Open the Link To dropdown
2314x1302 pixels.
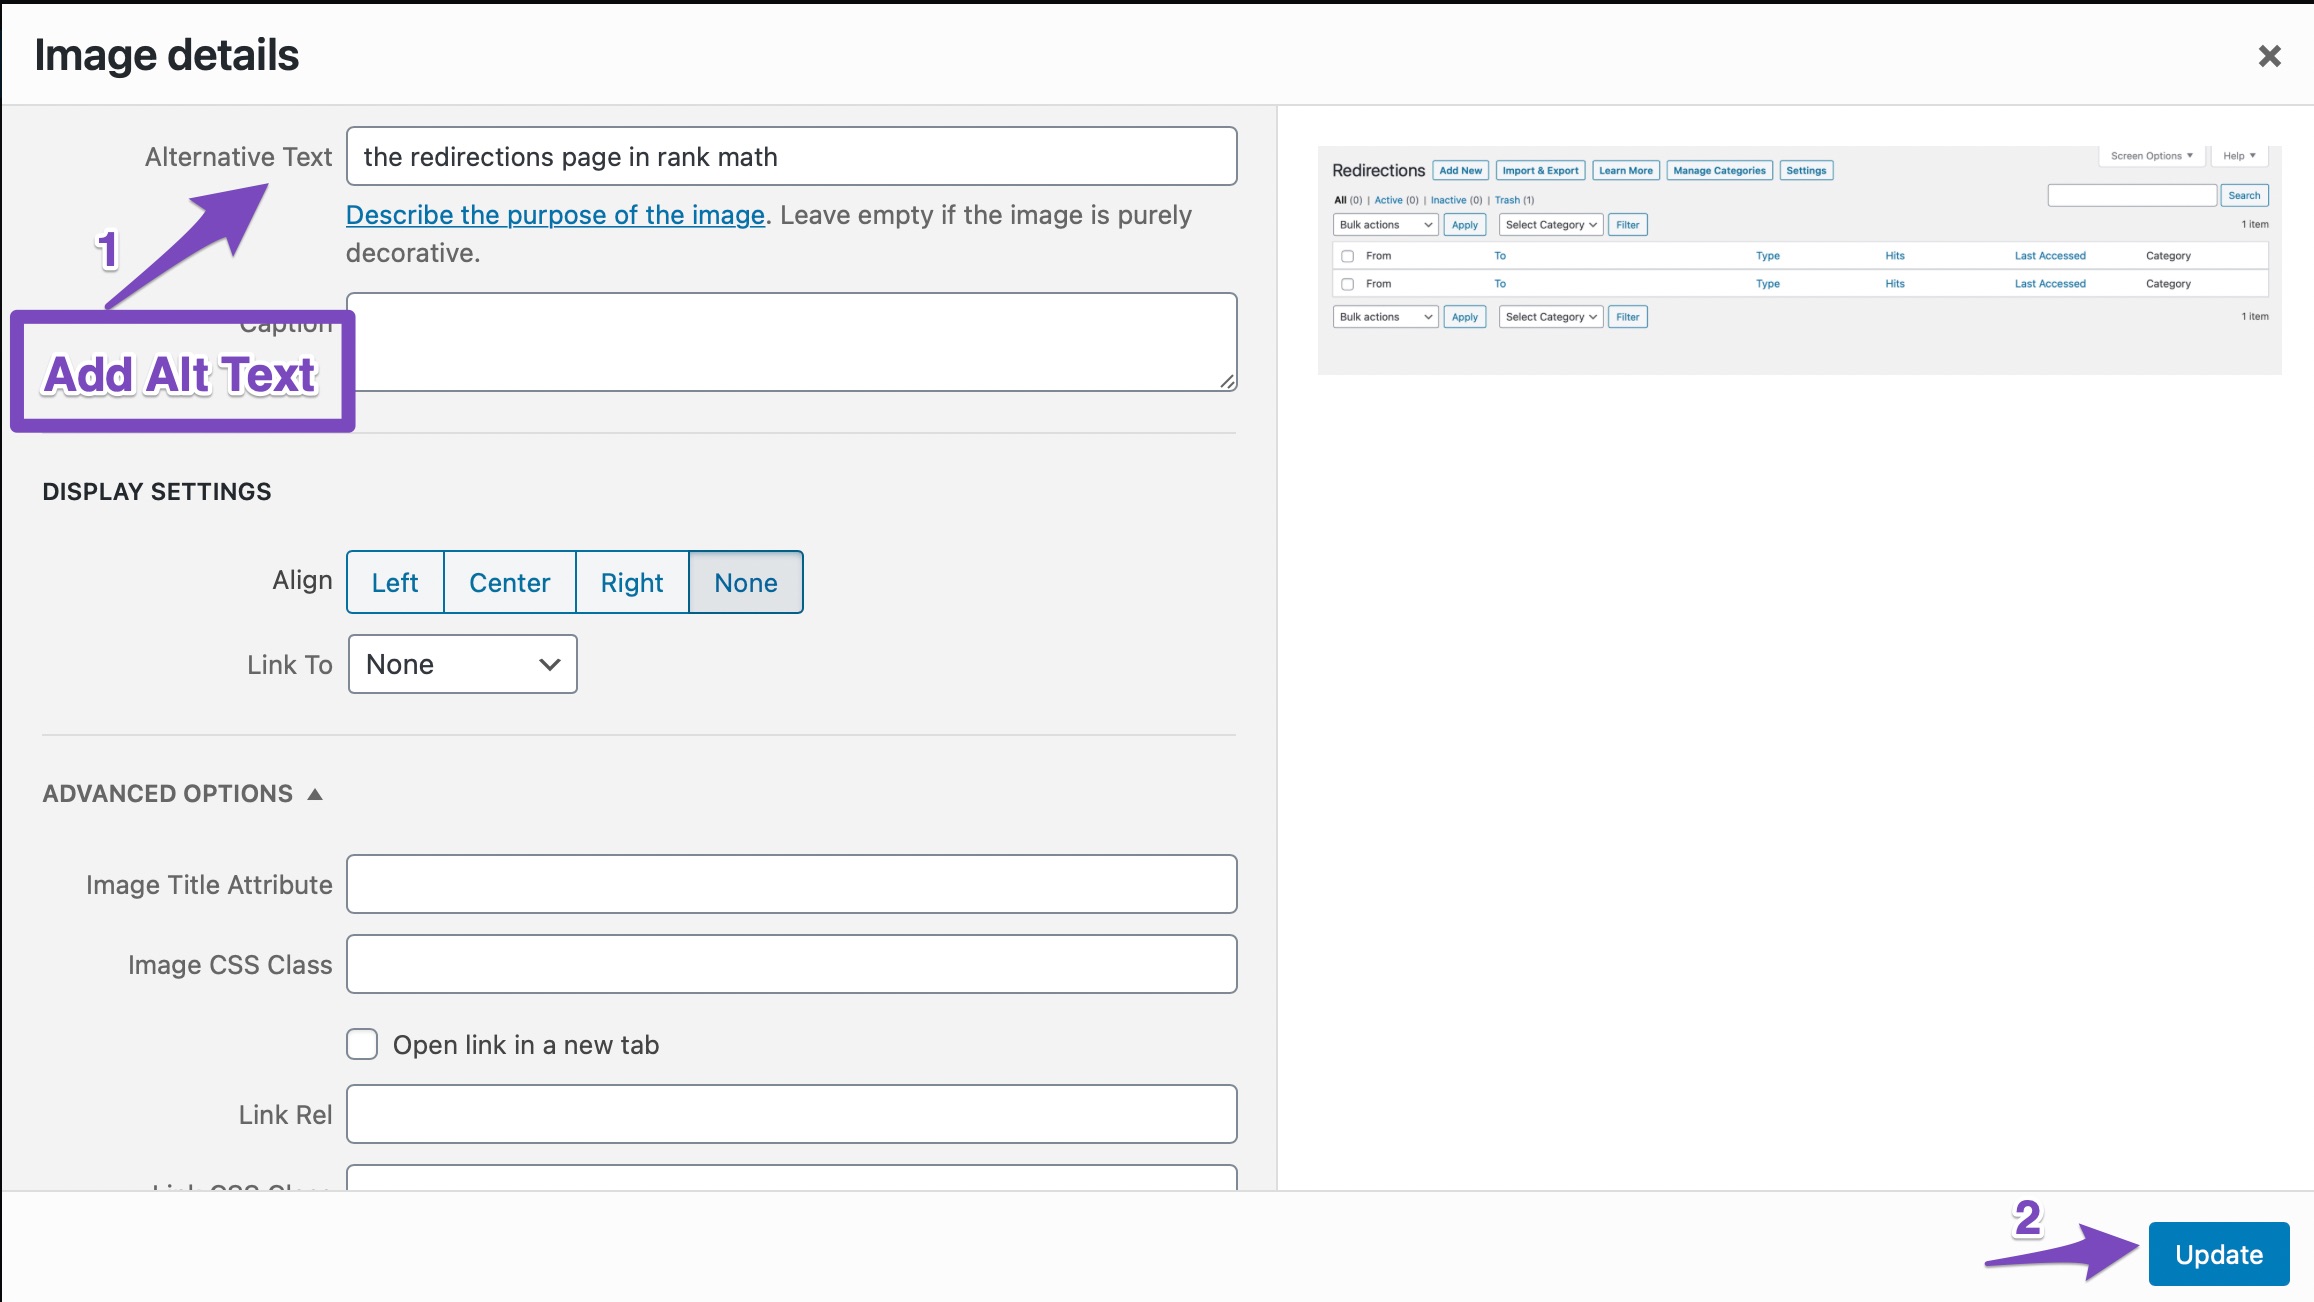(x=459, y=665)
